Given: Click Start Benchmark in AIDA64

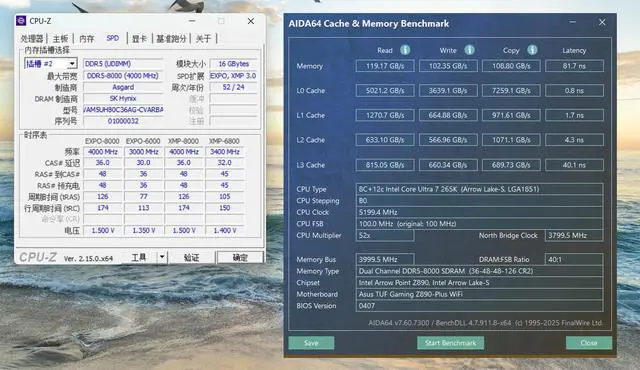Looking at the screenshot, I should (450, 343).
